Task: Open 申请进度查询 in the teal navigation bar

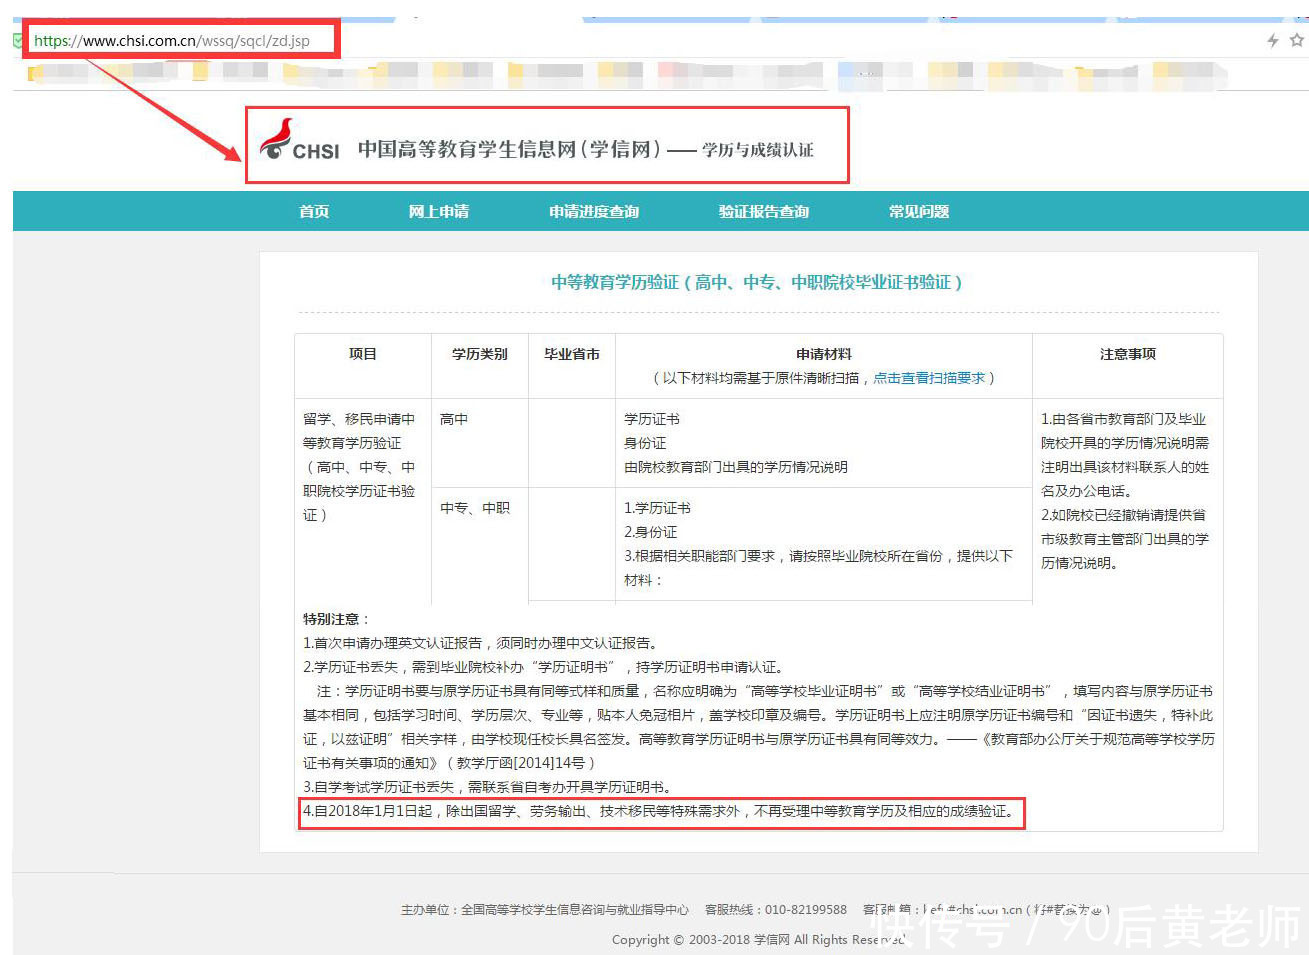Action: (593, 211)
